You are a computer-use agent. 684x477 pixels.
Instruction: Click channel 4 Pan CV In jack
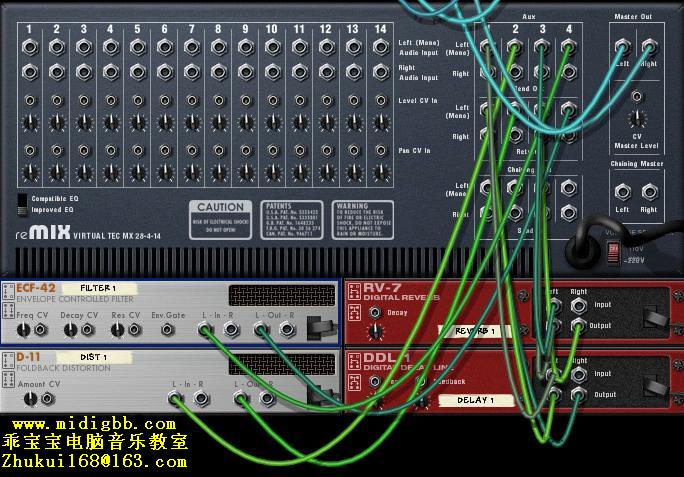111,151
